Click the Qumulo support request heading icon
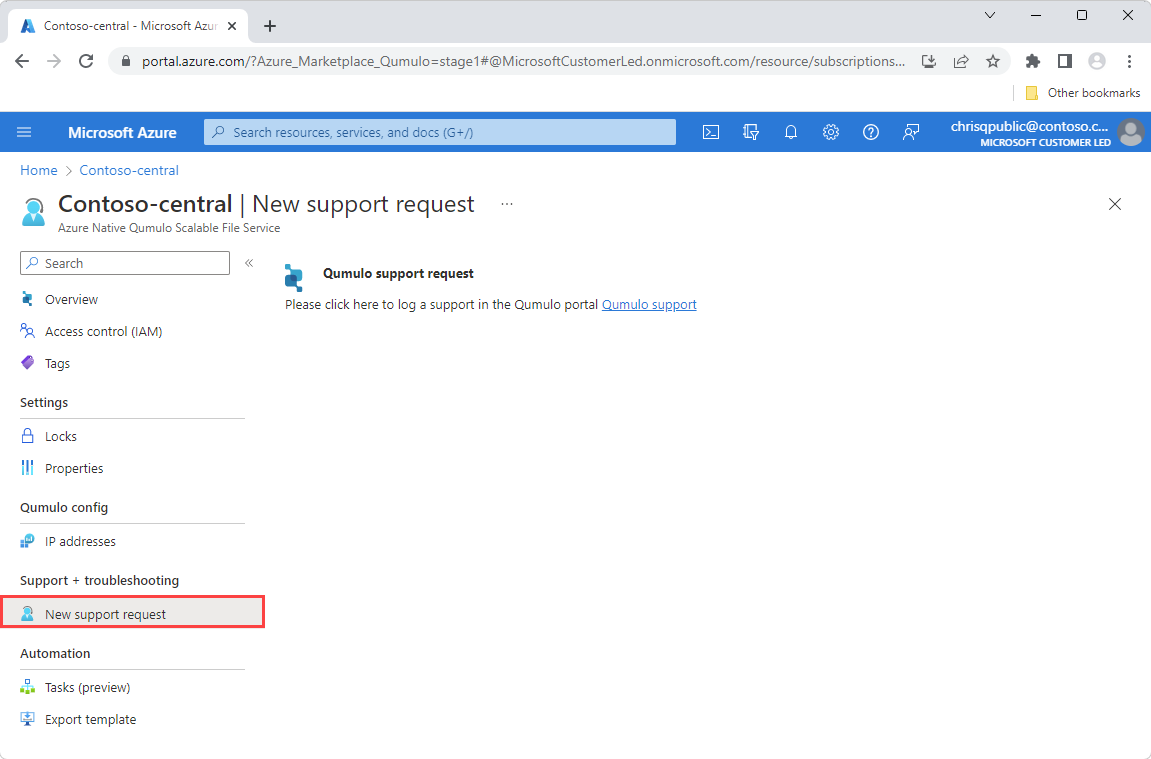 point(294,277)
